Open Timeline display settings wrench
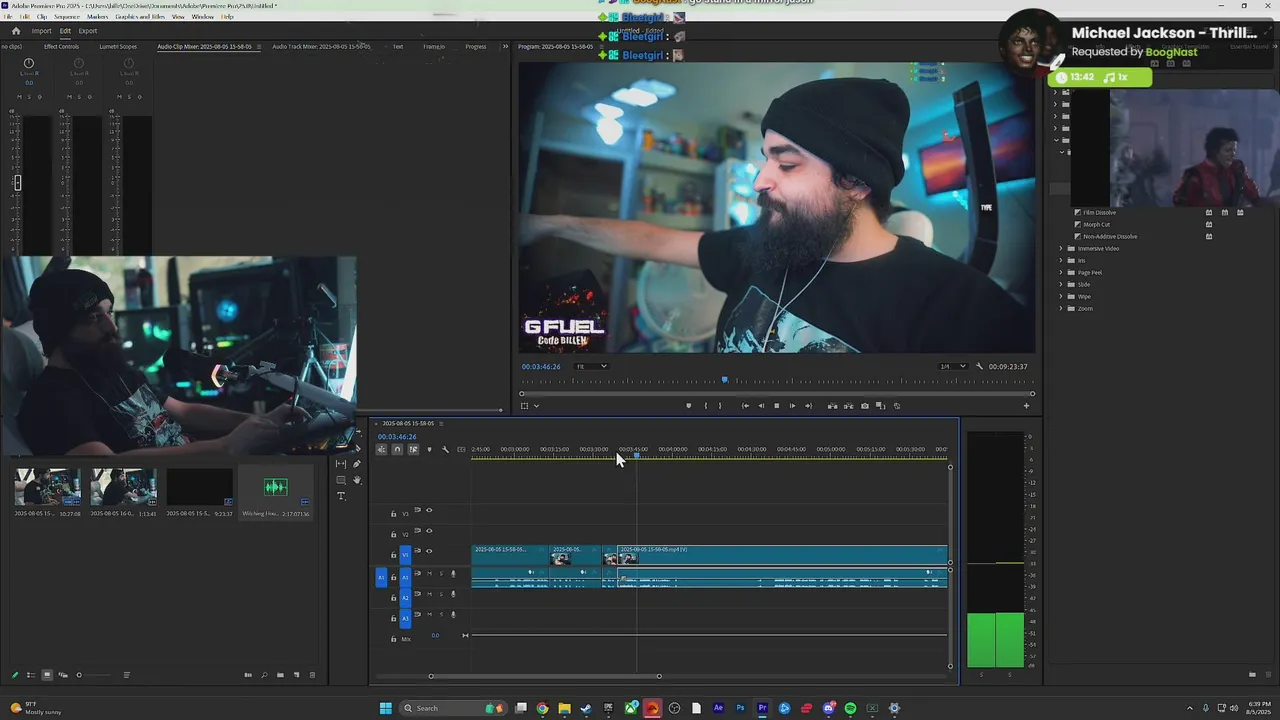Screen dimensions: 1280x720 tap(446, 449)
